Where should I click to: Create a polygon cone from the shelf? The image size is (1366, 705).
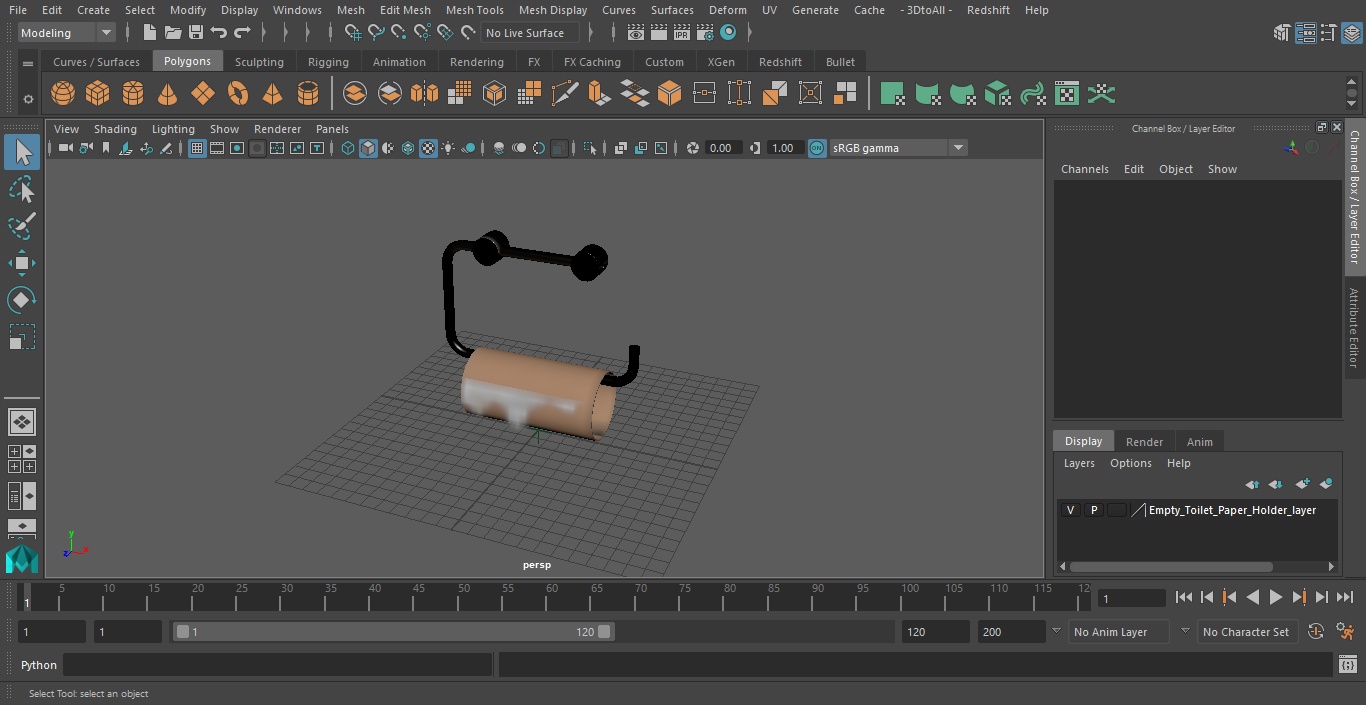168,94
